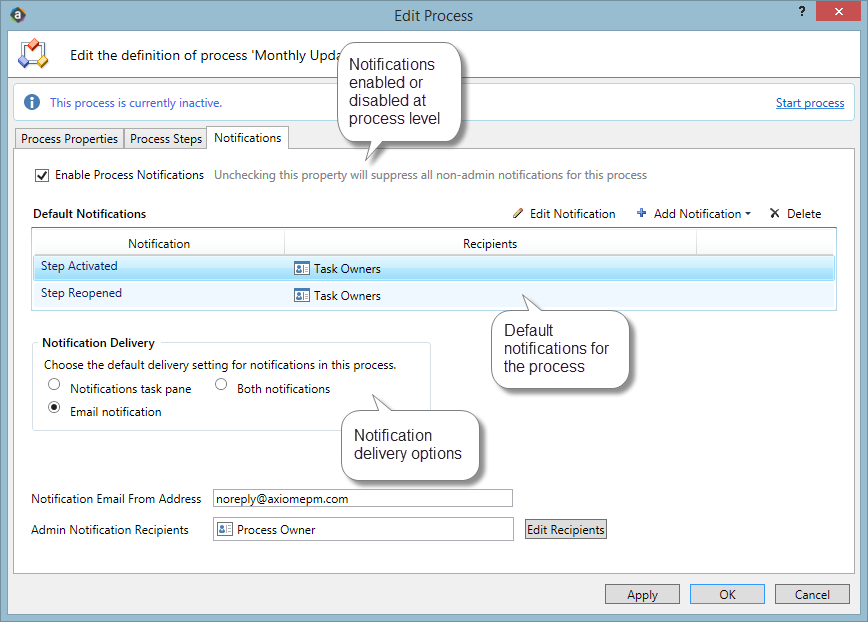Click the Notification Email From Address field
The height and width of the screenshot is (622, 868).
pos(362,498)
